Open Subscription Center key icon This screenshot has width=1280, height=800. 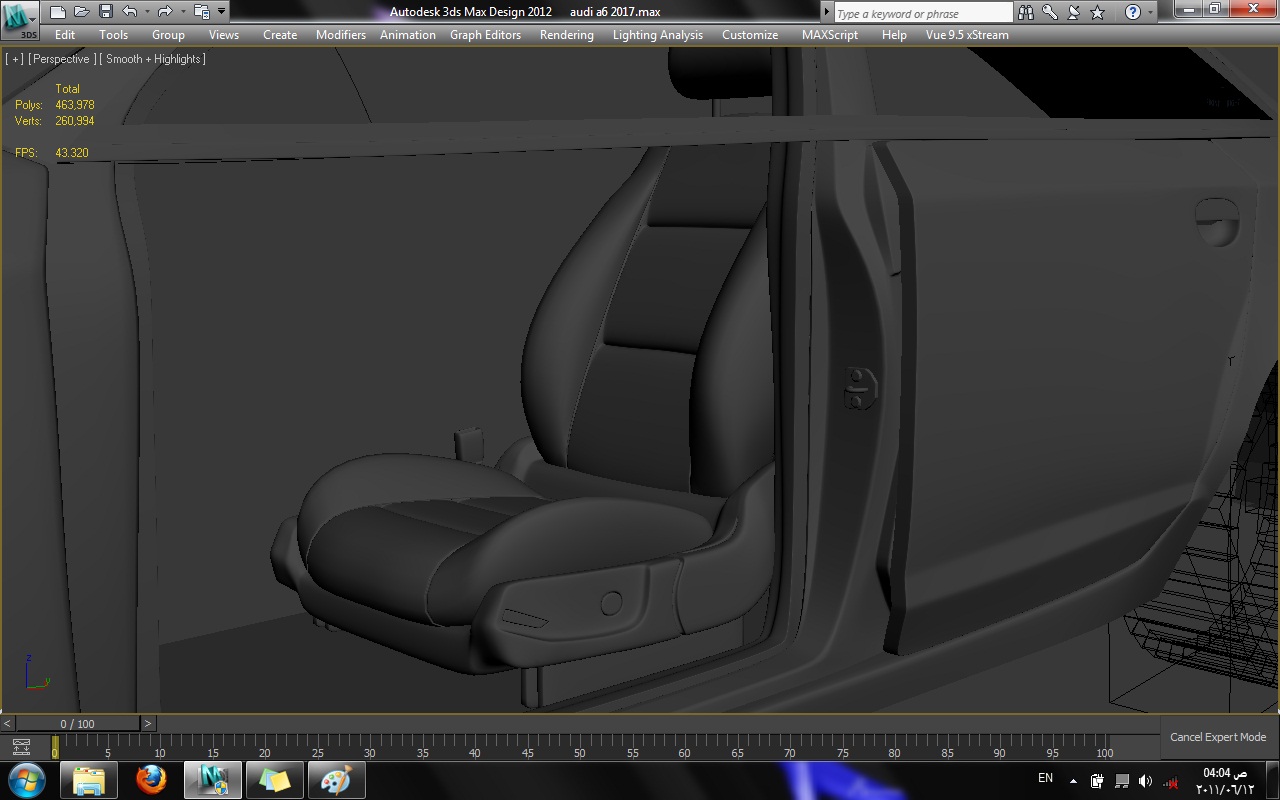click(1050, 12)
